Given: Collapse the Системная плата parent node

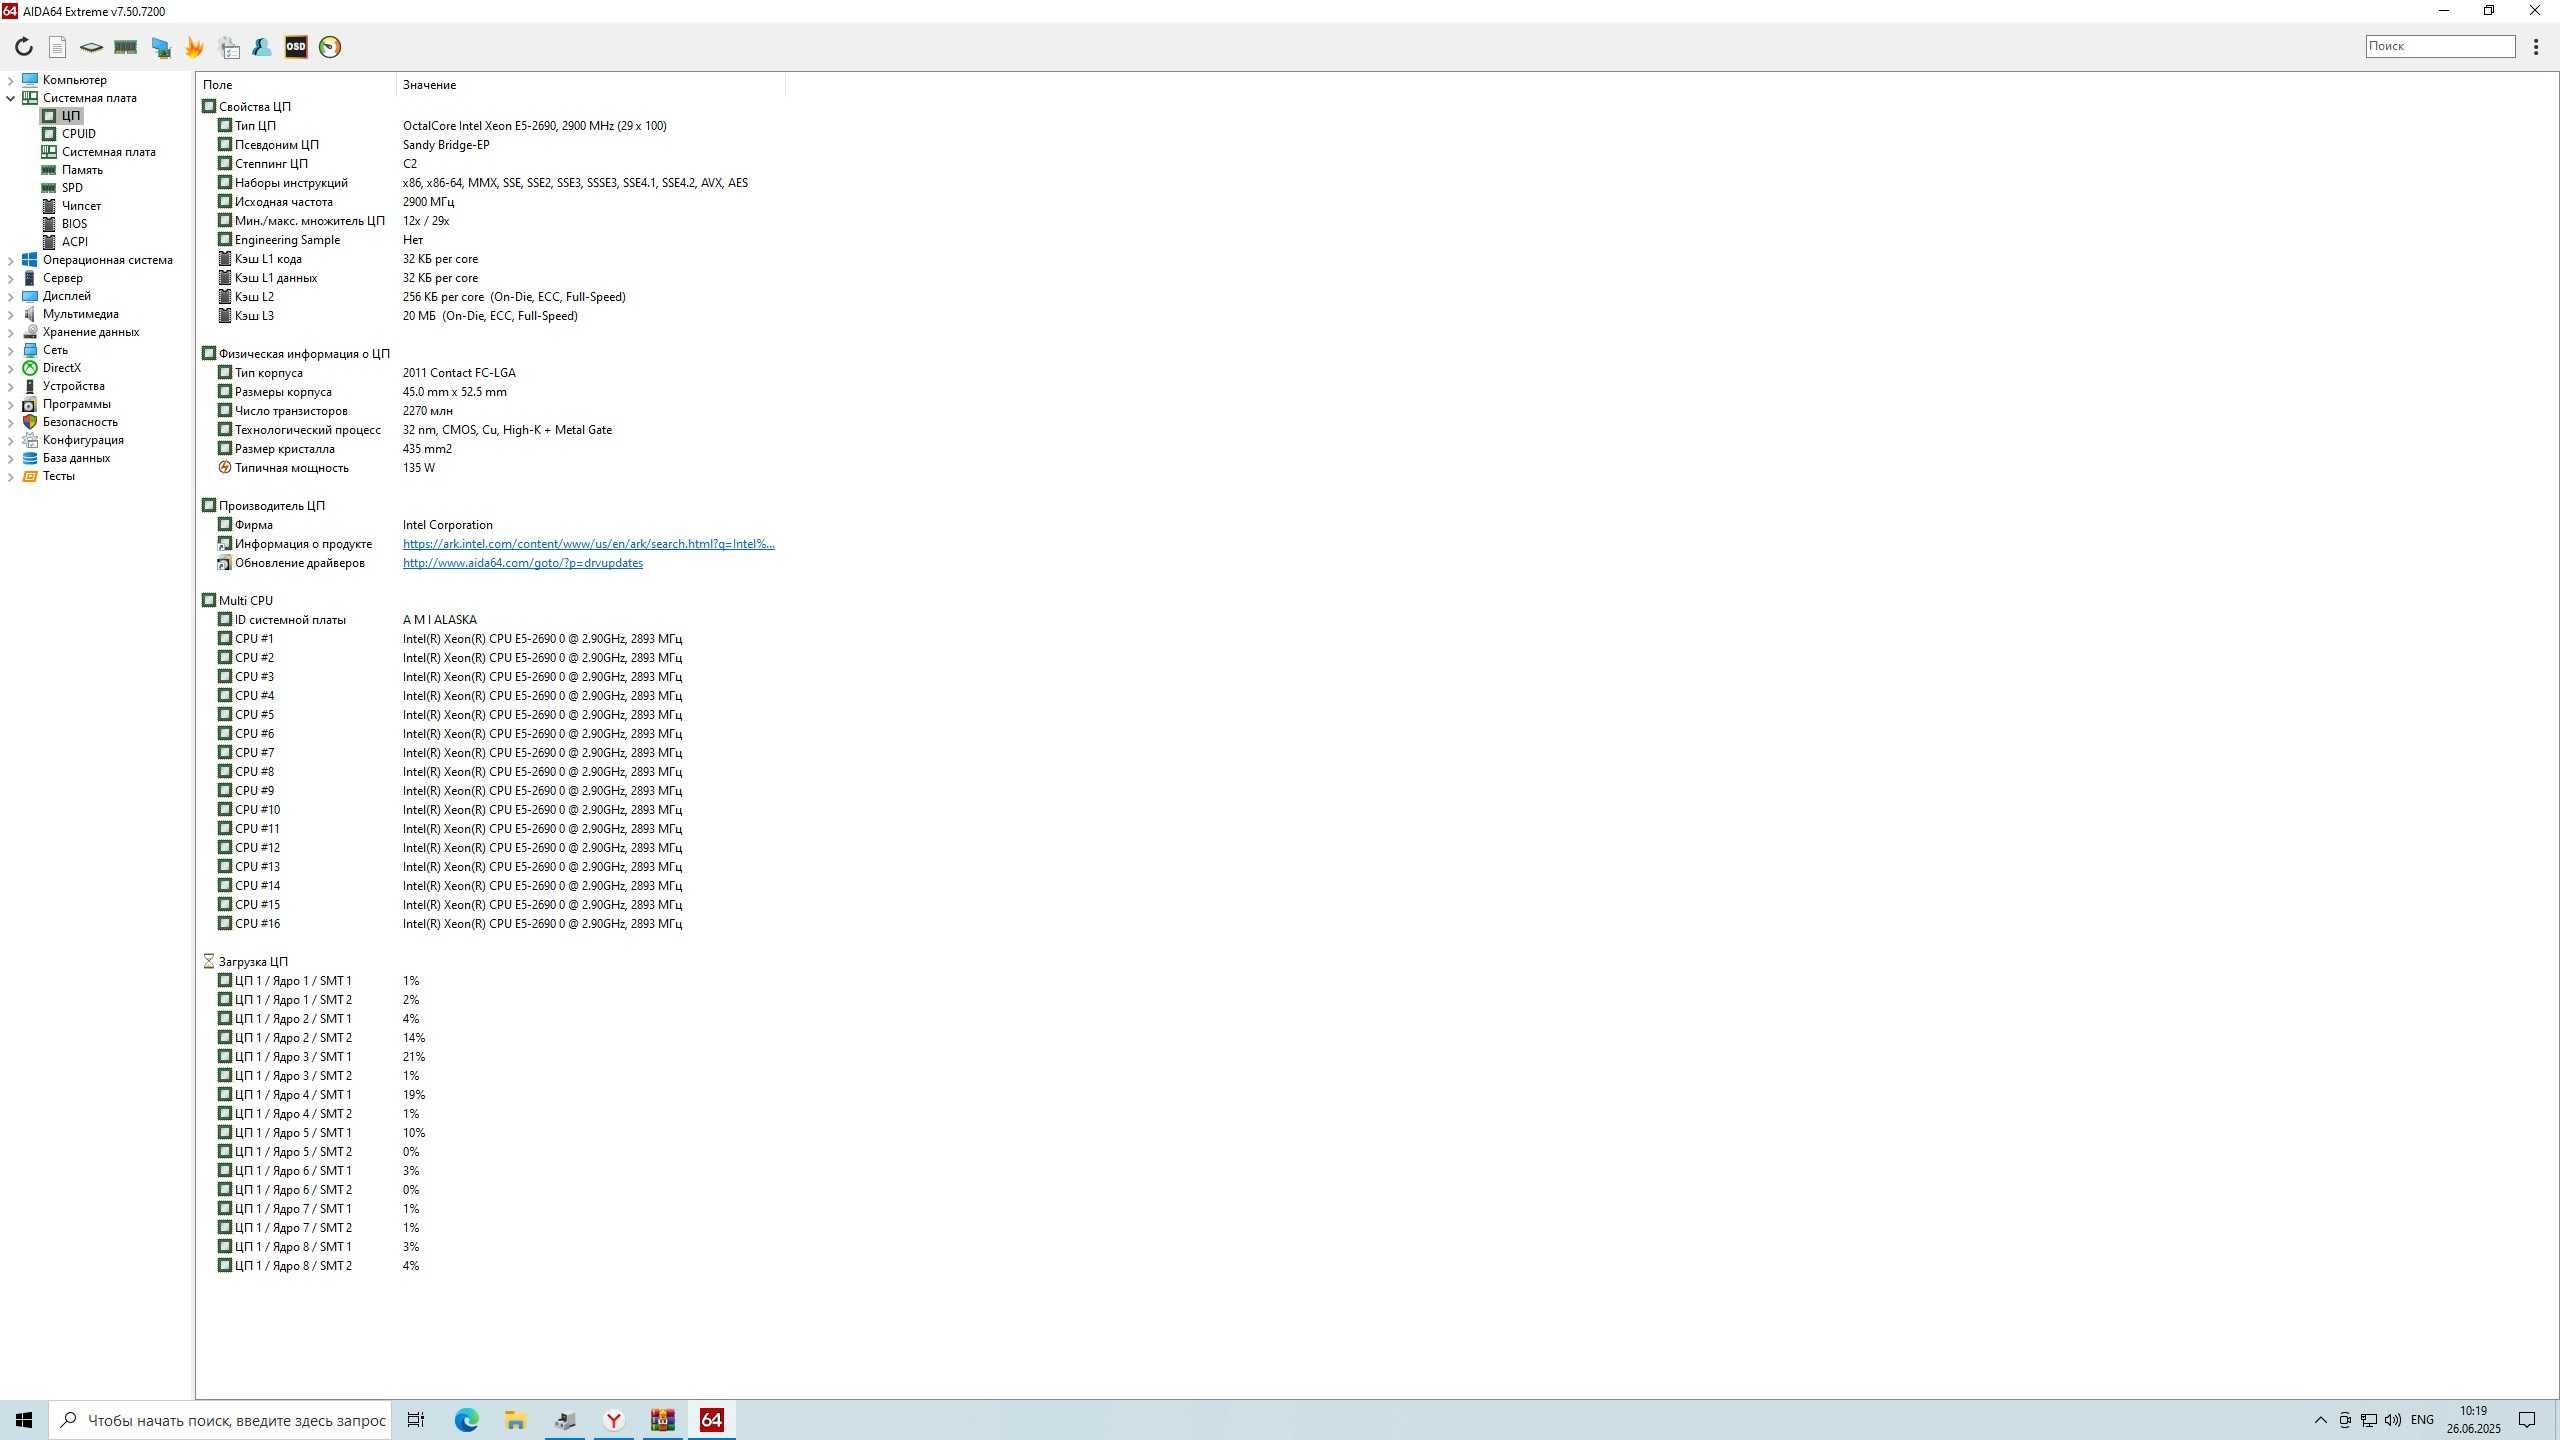Looking at the screenshot, I should pyautogui.click(x=10, y=98).
